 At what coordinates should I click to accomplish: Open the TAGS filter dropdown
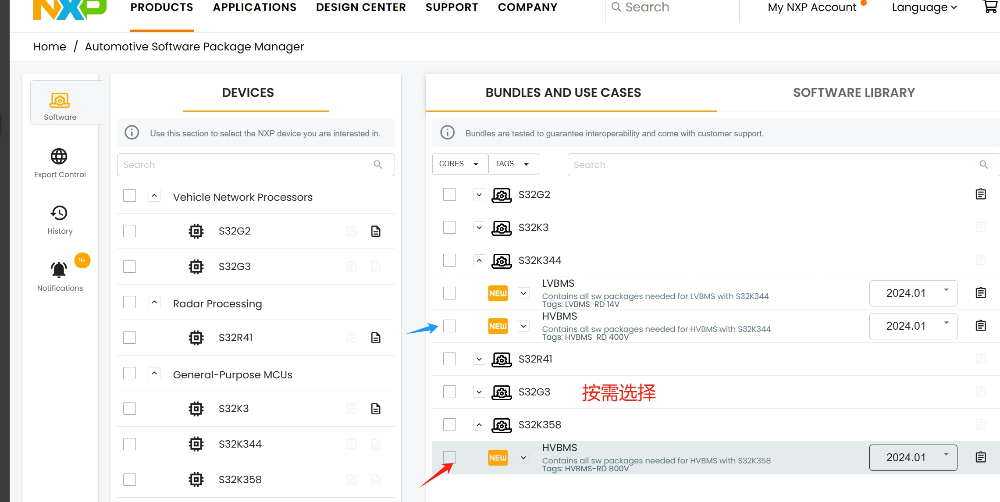pos(515,164)
